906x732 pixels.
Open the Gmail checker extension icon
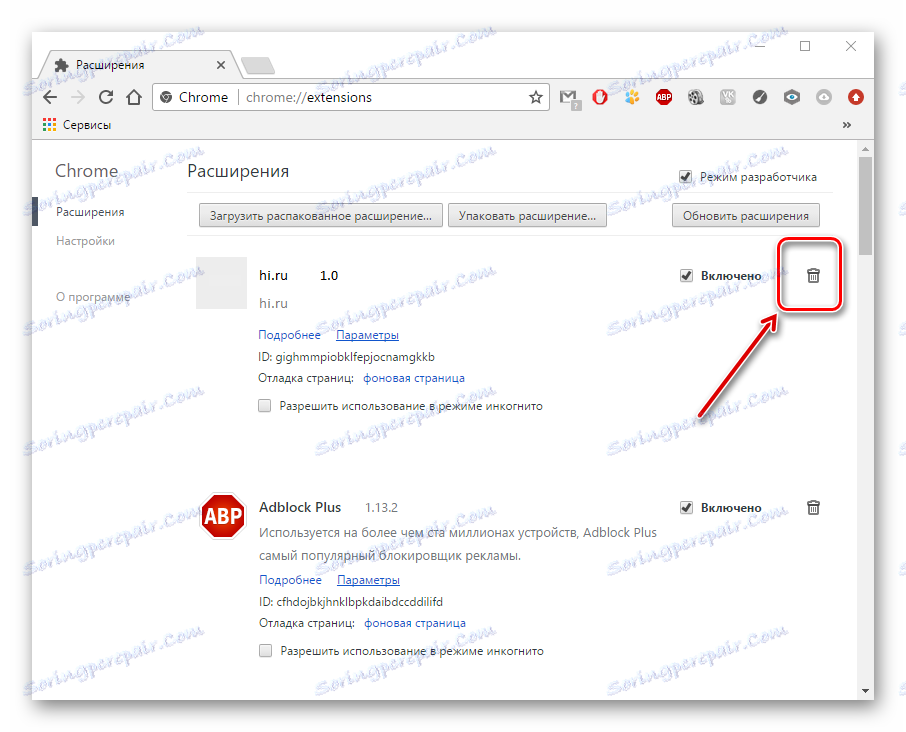click(x=570, y=98)
